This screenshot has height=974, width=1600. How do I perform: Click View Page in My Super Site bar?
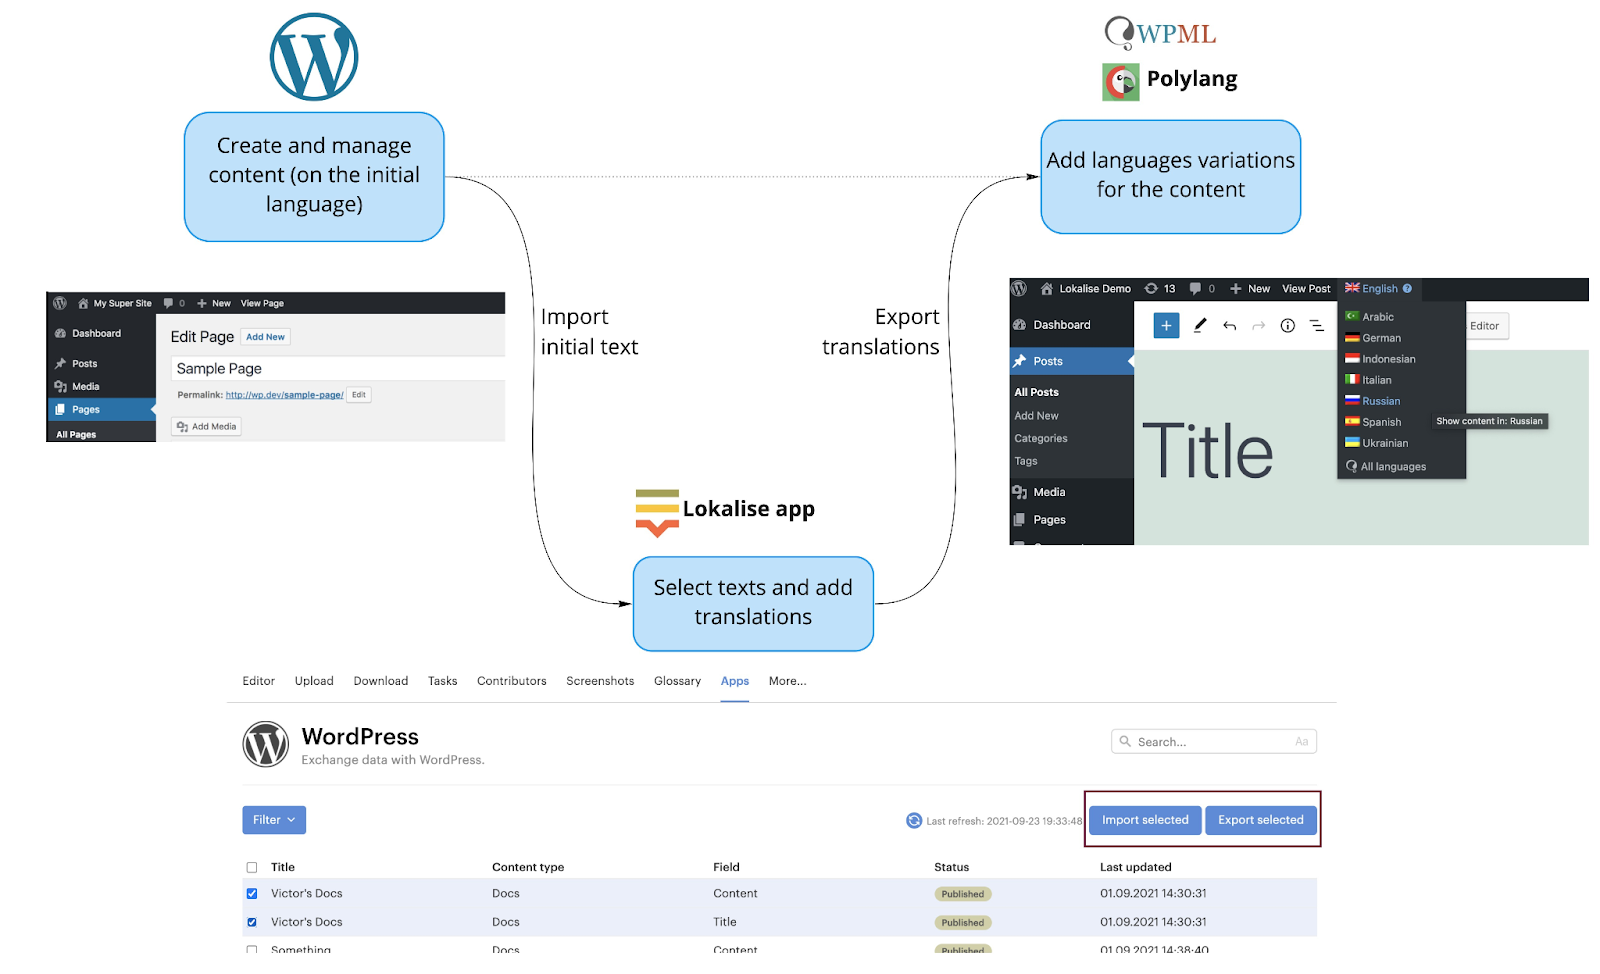[x=263, y=303]
